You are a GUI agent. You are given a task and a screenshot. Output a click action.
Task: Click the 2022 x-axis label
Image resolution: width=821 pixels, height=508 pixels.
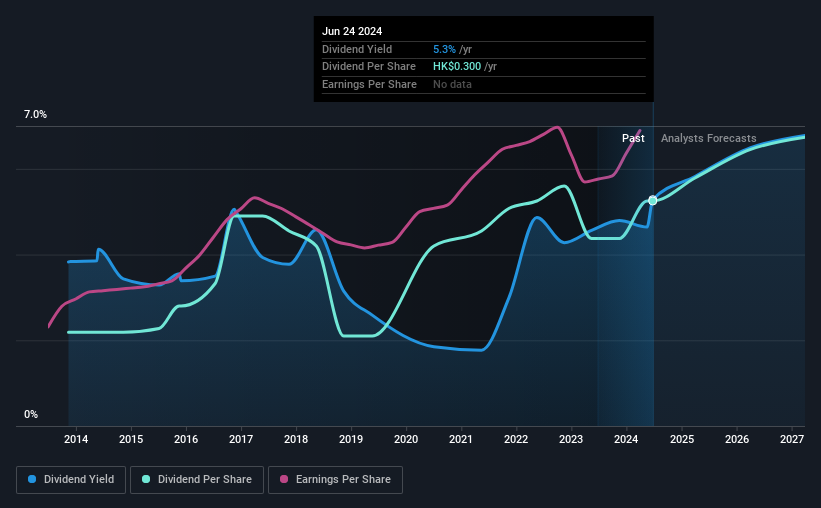(516, 439)
